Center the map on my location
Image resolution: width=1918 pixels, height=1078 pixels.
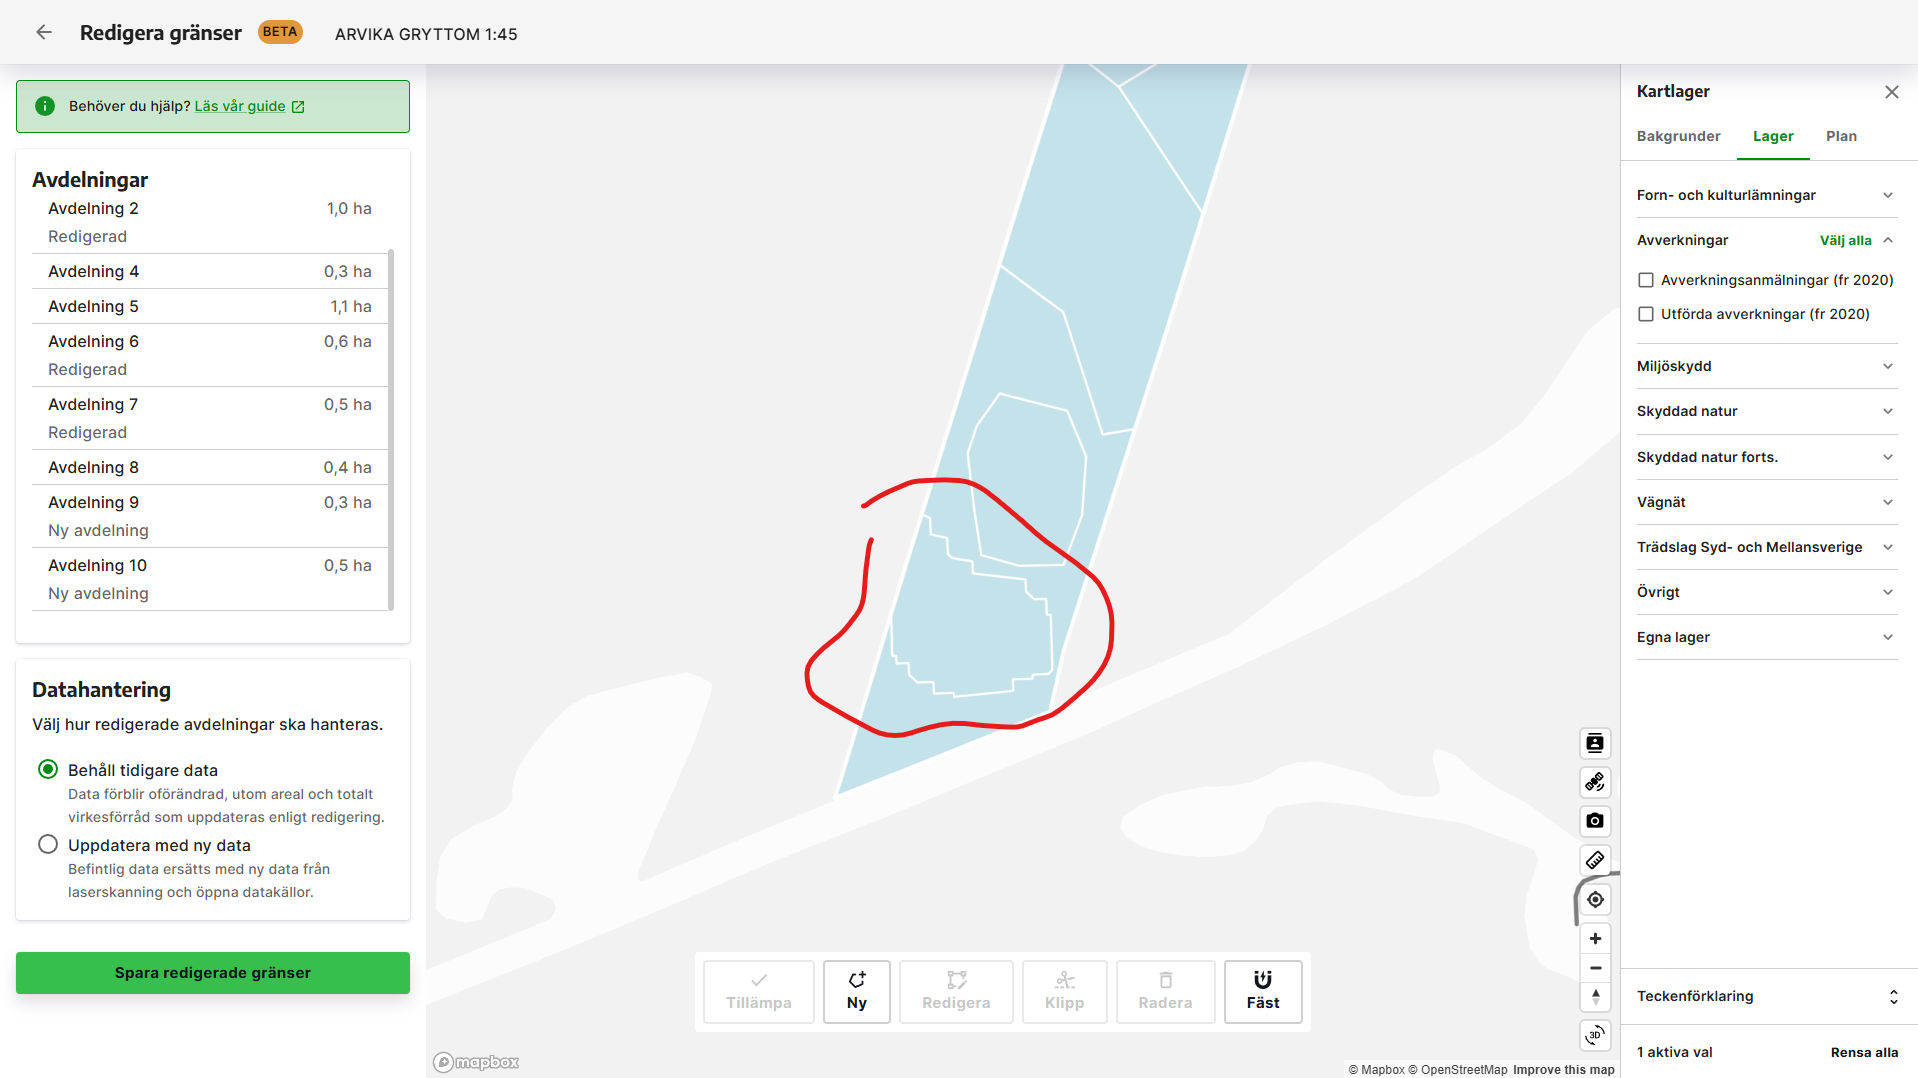pos(1595,900)
